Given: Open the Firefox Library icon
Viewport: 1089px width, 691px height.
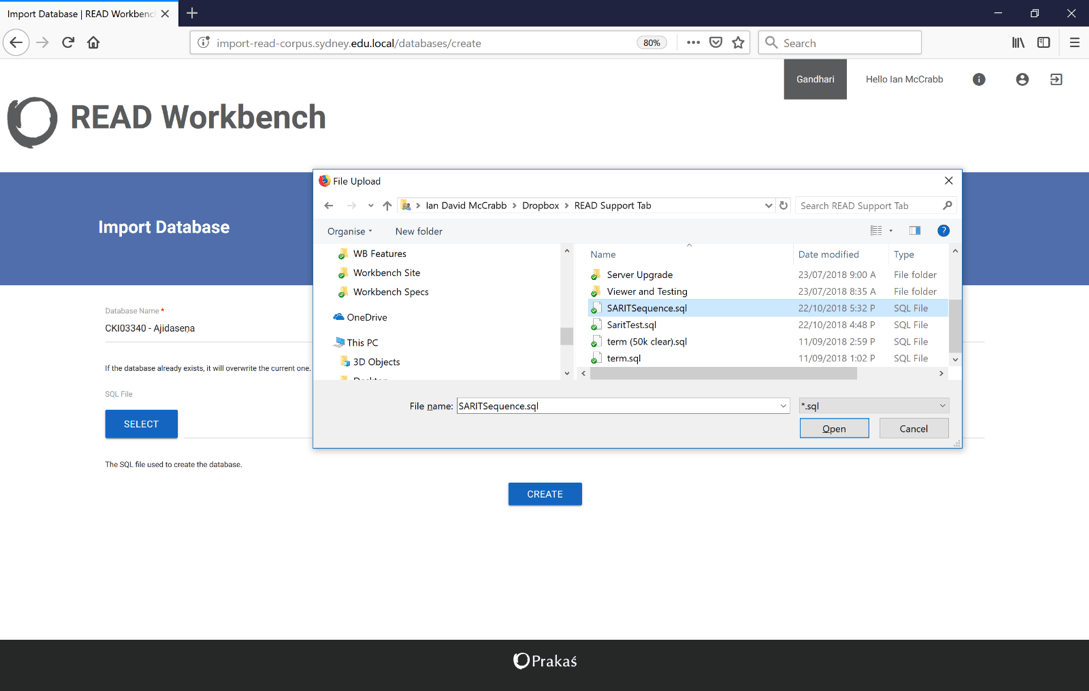Looking at the screenshot, I should point(1018,42).
